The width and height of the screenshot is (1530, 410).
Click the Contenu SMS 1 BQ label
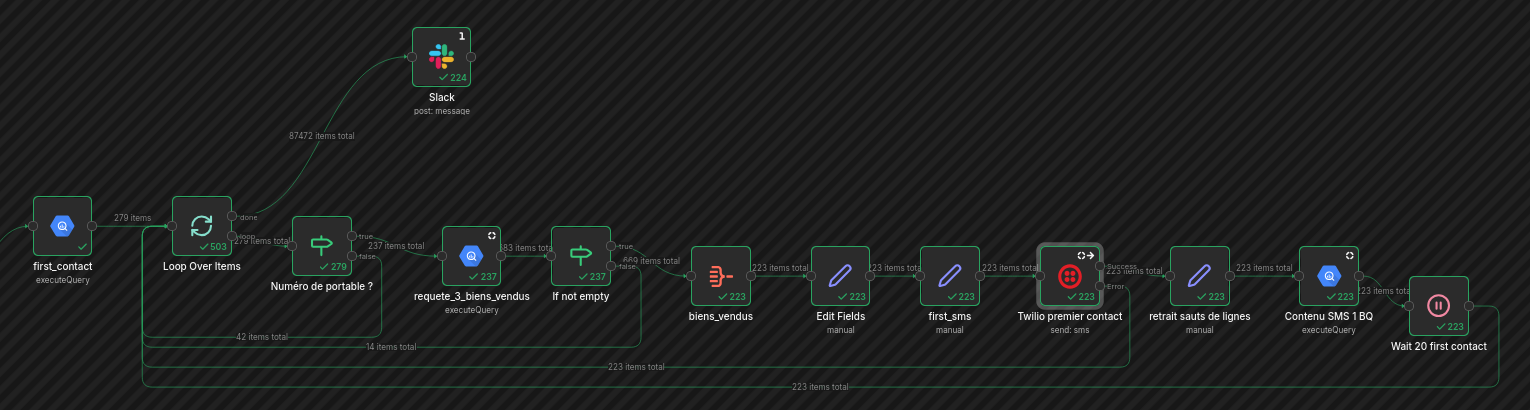tap(1329, 316)
